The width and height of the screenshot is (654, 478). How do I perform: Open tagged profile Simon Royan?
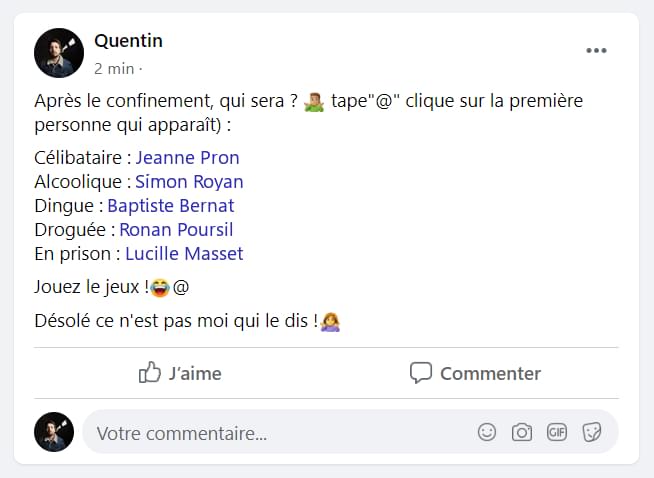[x=189, y=182]
